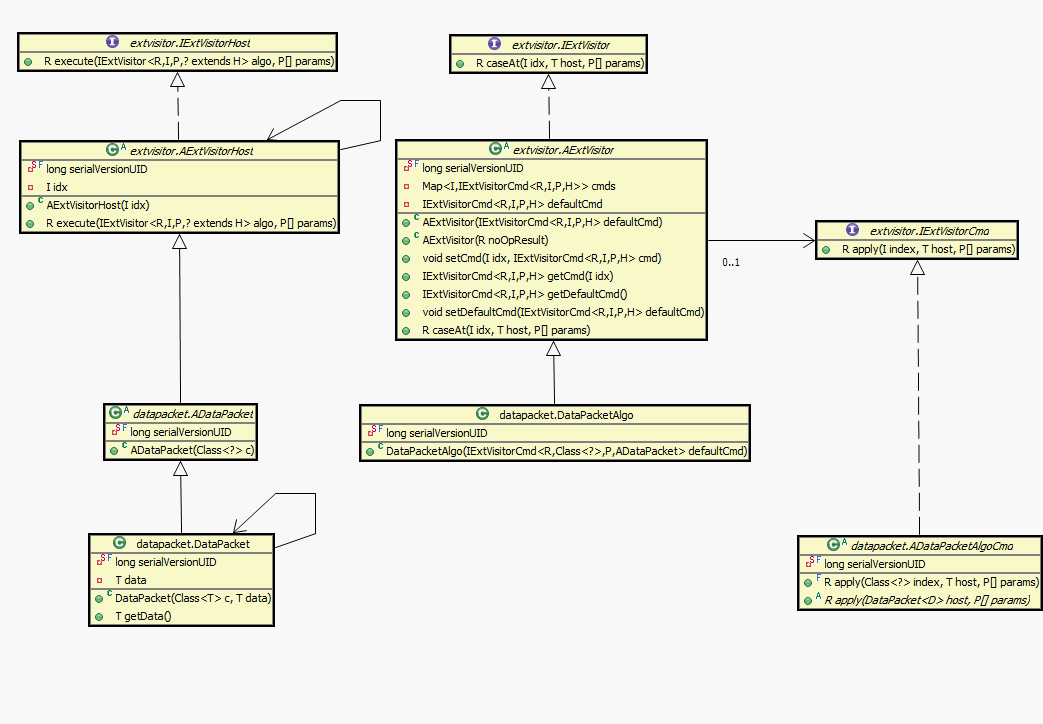Screen dimensions: 1043x724
Task: Select the 'I idx' field in AExtVisitorHost
Action: pos(56,187)
